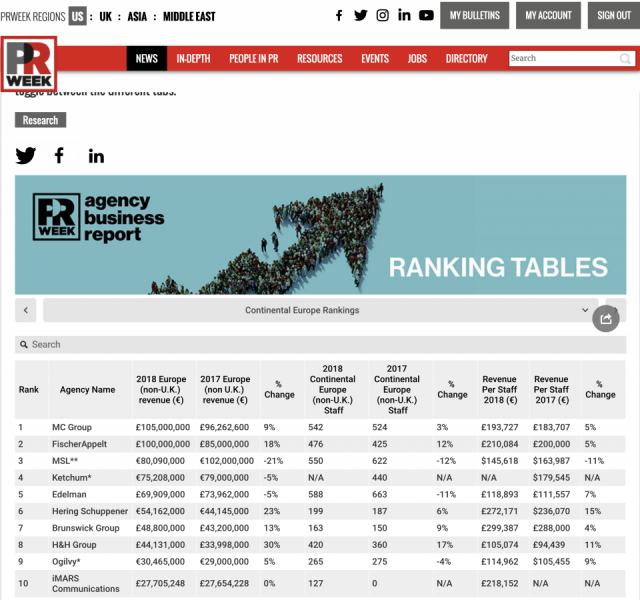Click £218,152 revenue per staff value
640x600 pixels.
(500, 583)
